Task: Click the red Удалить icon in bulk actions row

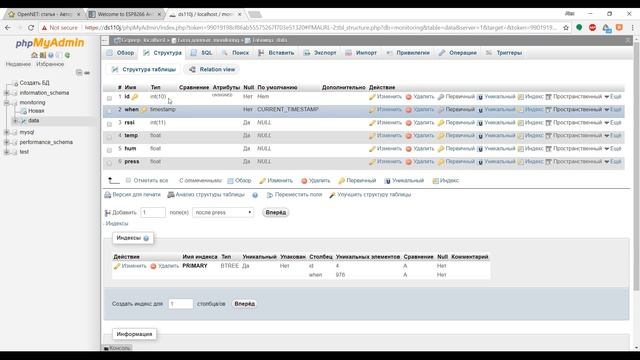Action: click(x=304, y=181)
